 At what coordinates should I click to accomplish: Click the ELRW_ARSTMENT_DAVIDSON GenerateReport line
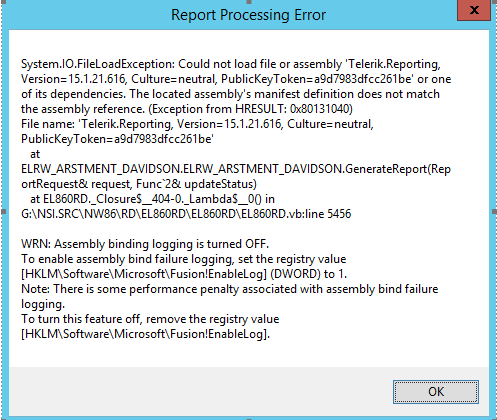(x=236, y=169)
